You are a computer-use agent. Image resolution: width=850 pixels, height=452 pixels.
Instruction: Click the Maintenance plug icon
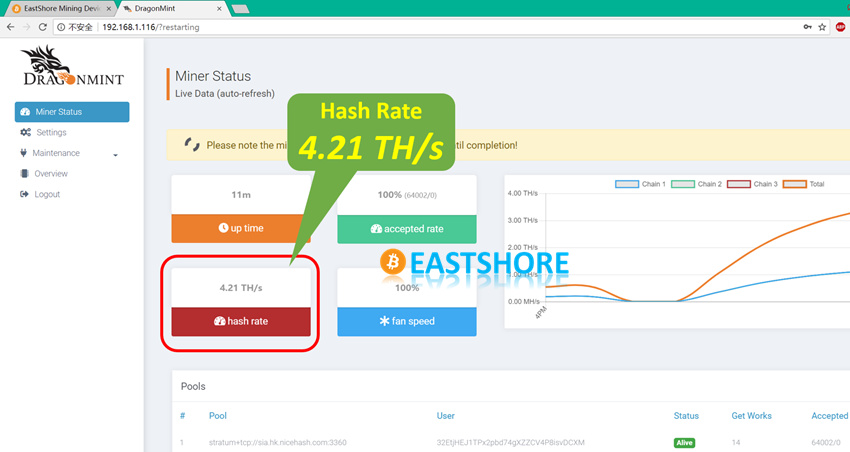click(x=23, y=153)
